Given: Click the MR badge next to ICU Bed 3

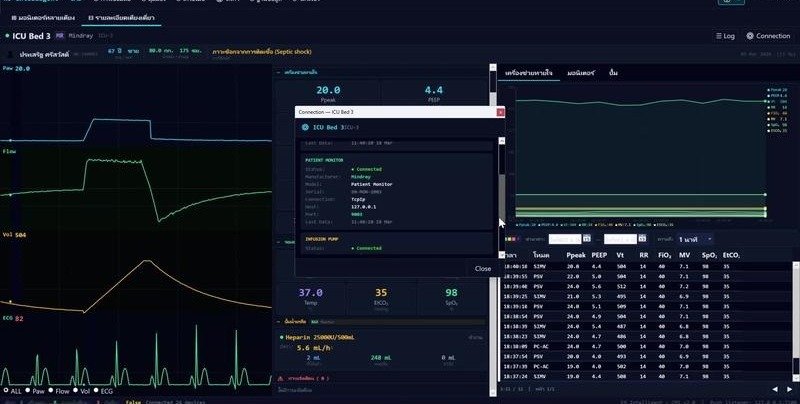Looking at the screenshot, I should [60, 36].
